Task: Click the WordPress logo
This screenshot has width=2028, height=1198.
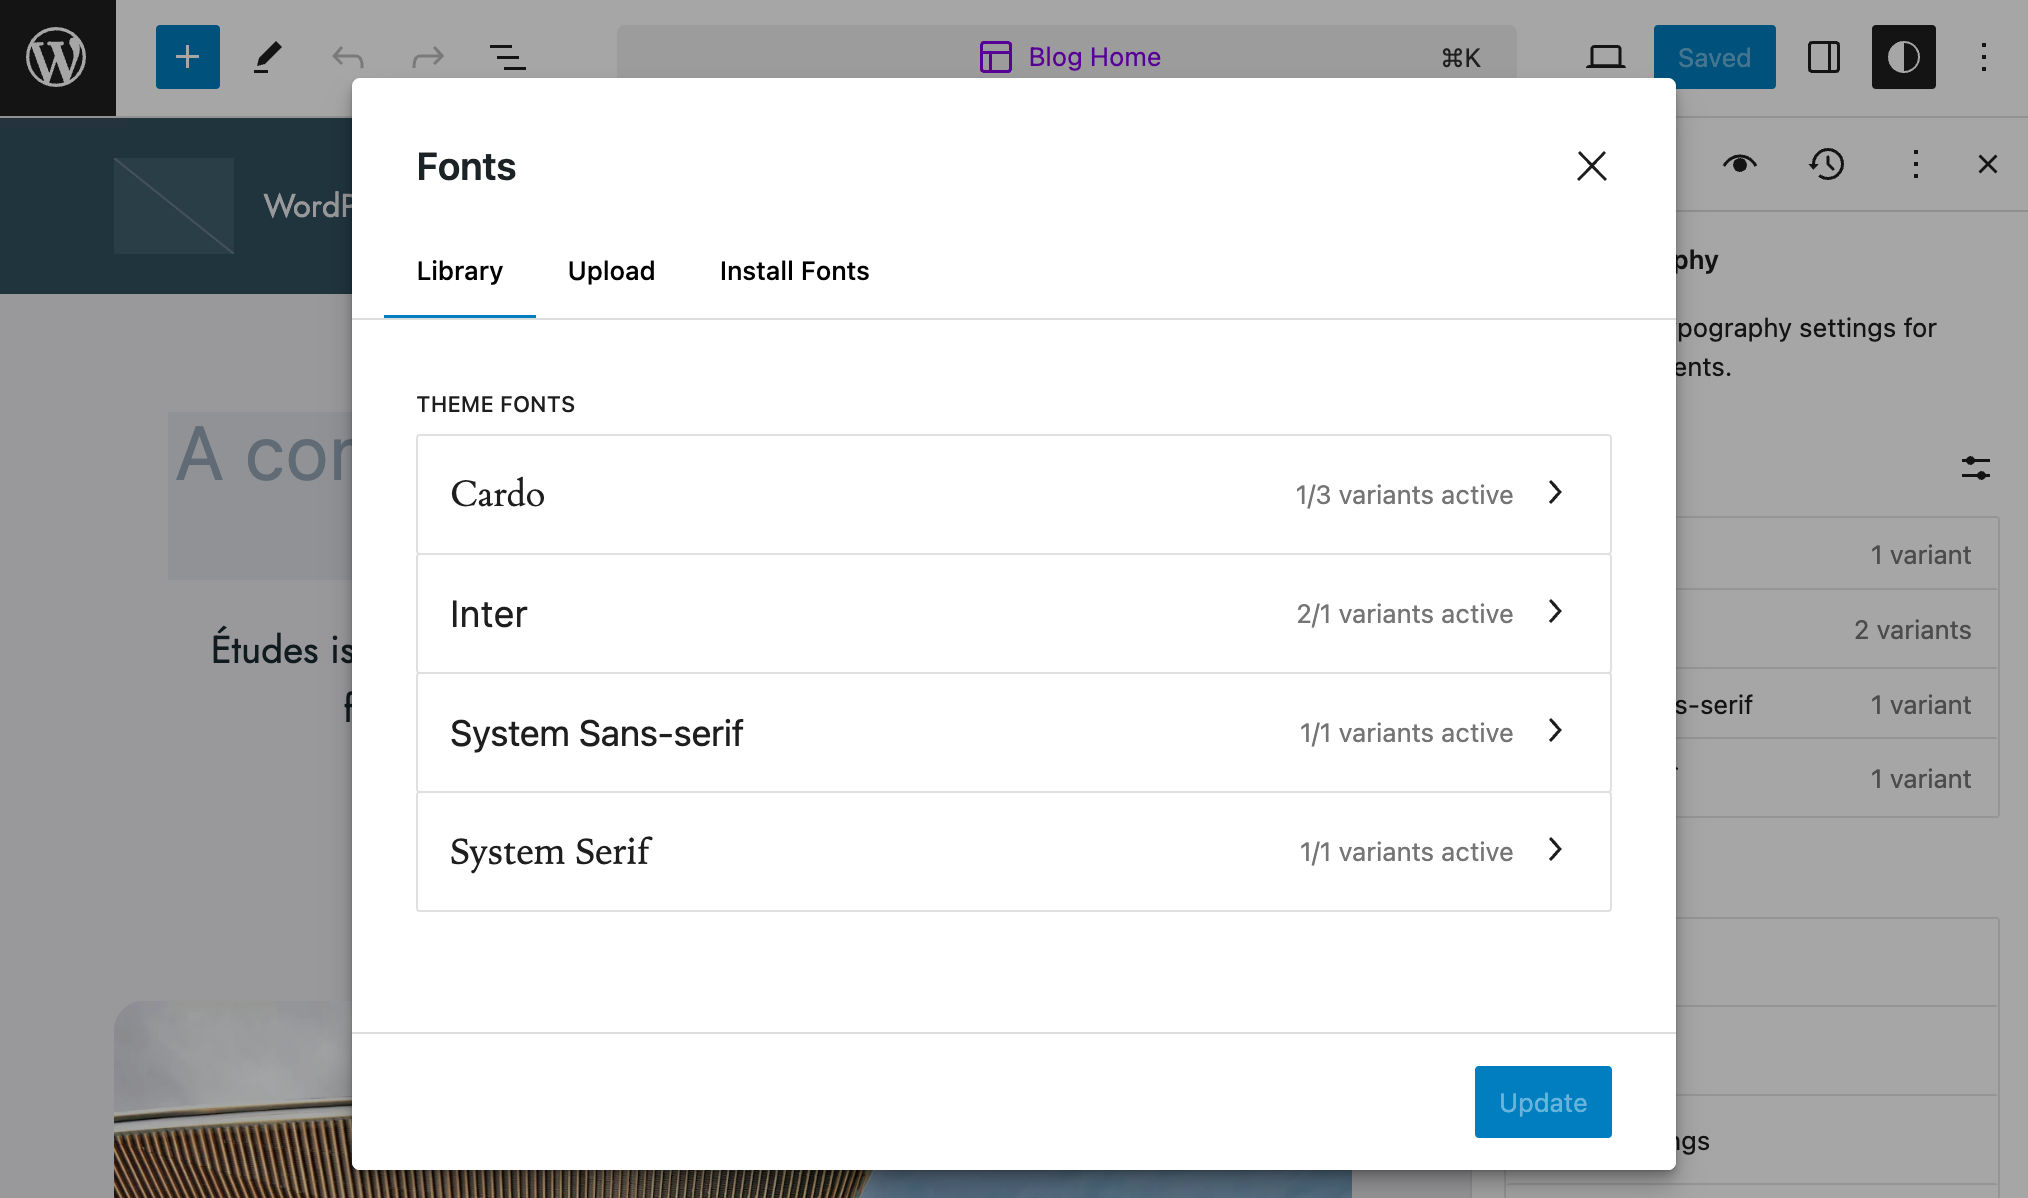Action: click(57, 56)
